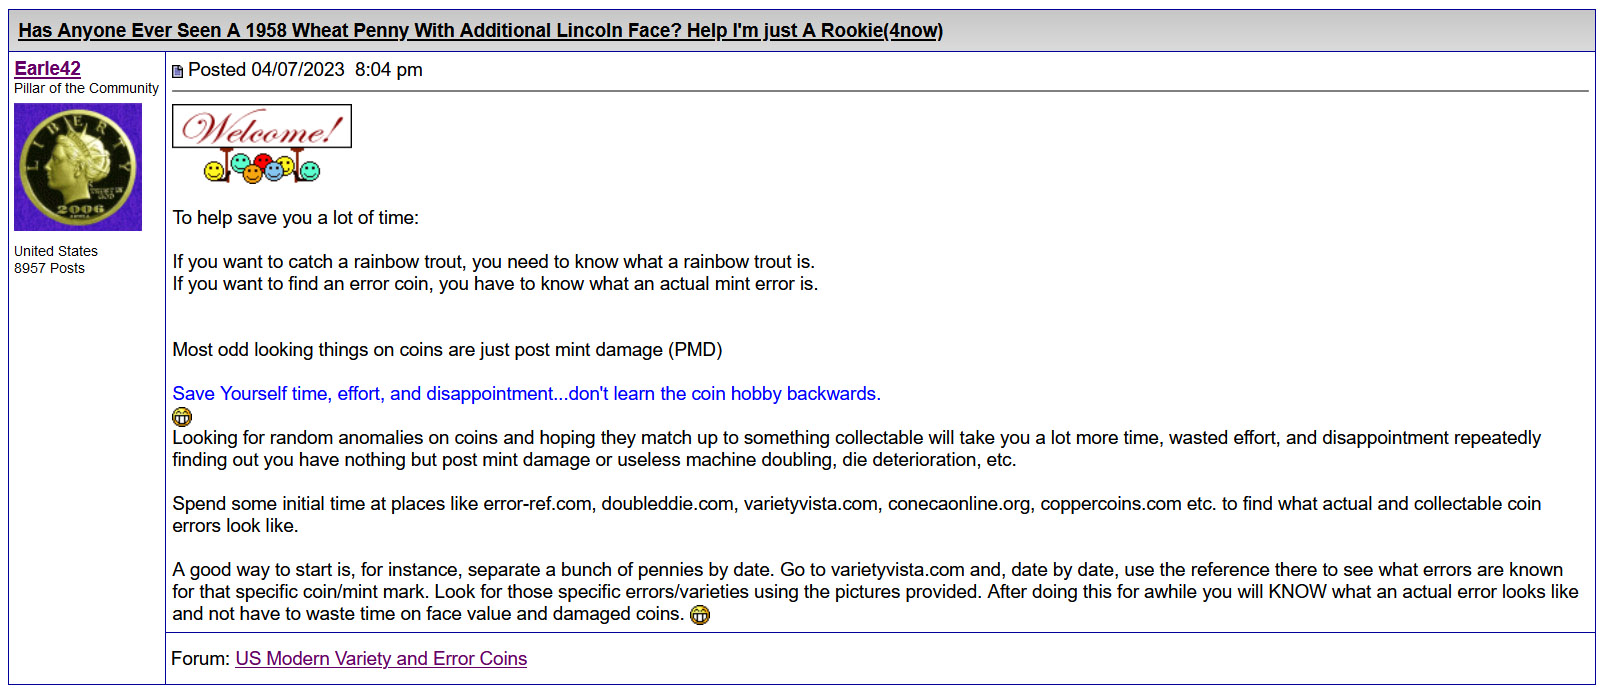Click the Welcome! banner image
Image resolution: width=1604 pixels, height=695 pixels.
262,126
